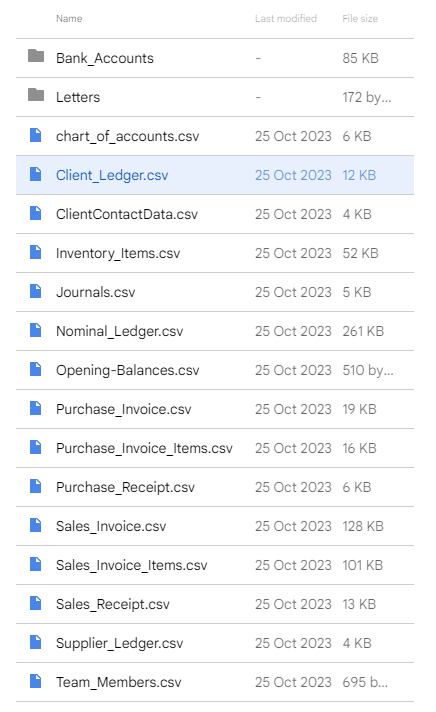Click the Purchase_Receipt.csv file name
436x712 pixels.
click(x=125, y=487)
